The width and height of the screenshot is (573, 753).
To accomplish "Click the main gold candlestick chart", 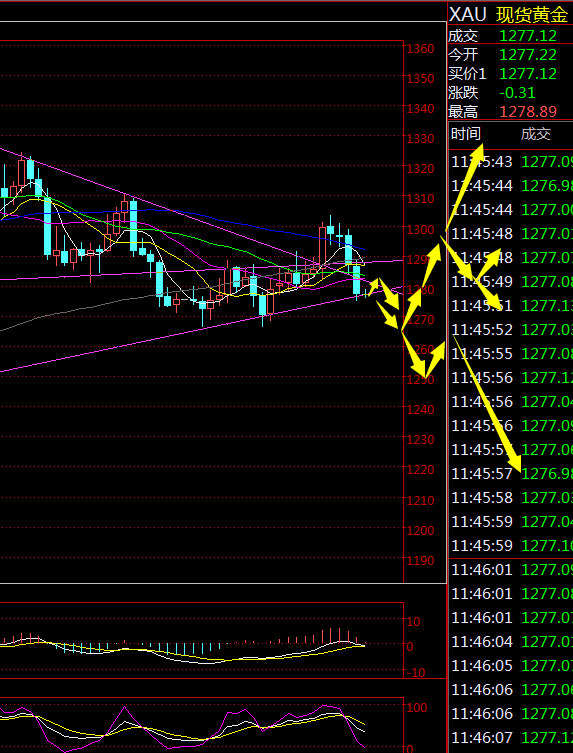I will 202,311.
